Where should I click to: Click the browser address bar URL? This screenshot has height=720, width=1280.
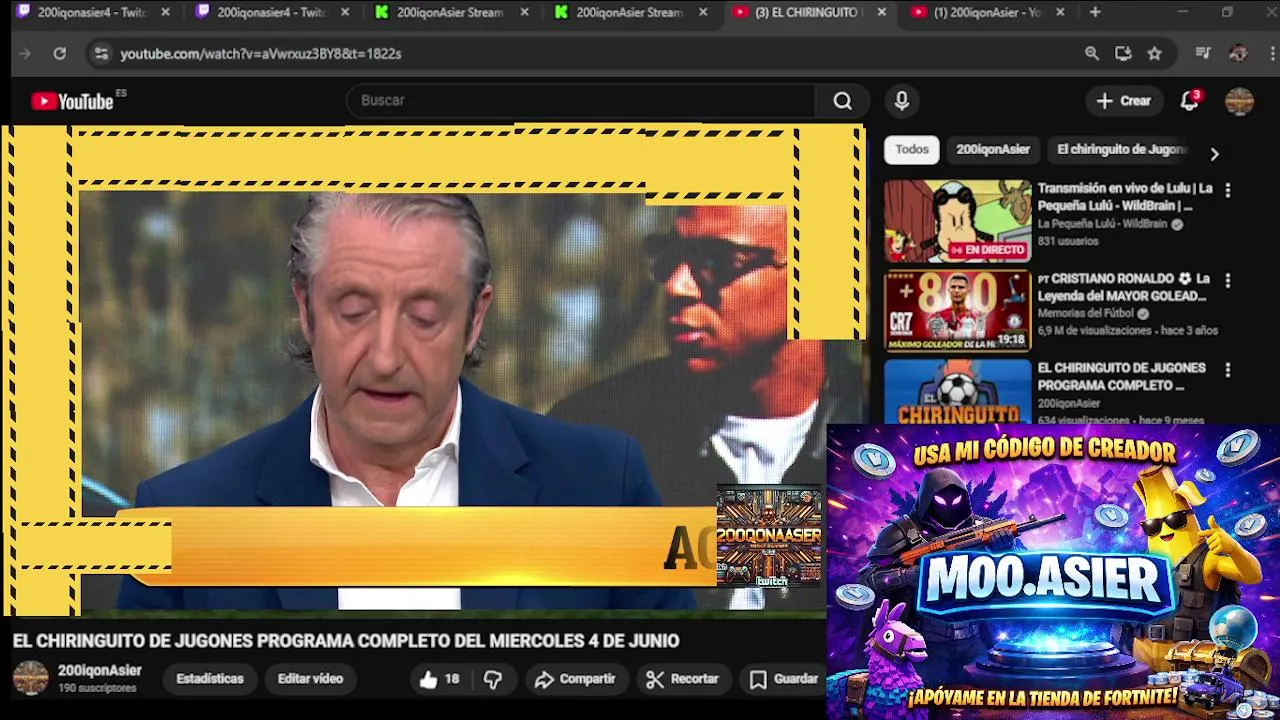(x=261, y=54)
